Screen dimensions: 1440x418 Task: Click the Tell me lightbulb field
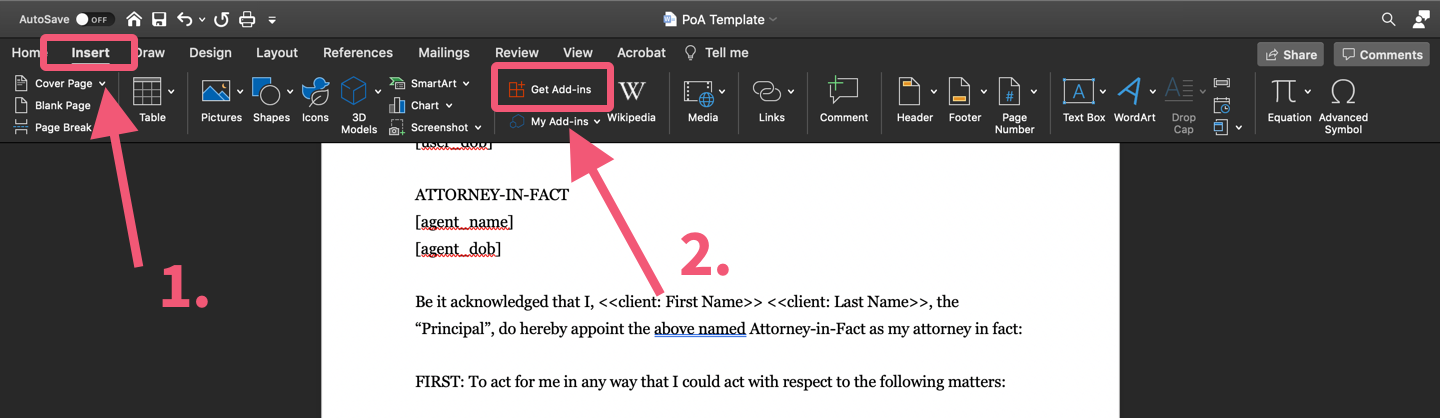(716, 53)
